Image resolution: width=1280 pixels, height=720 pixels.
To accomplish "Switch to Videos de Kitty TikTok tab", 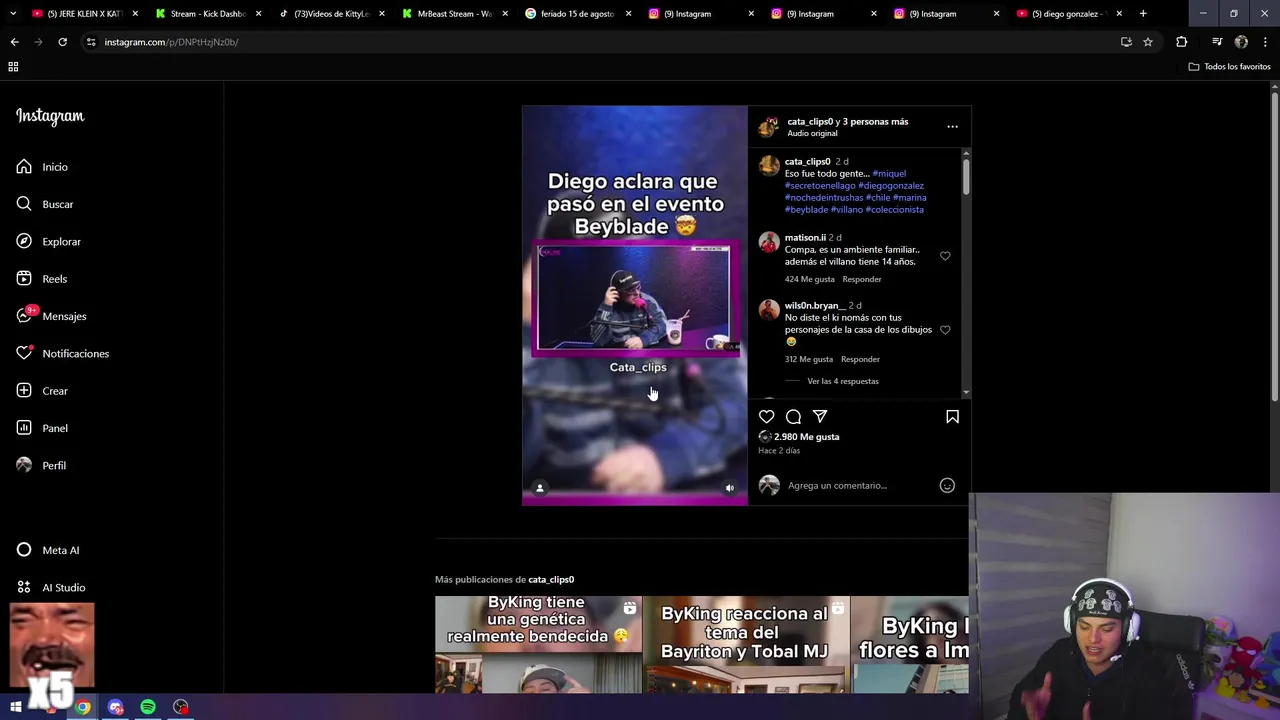I will [x=331, y=14].
